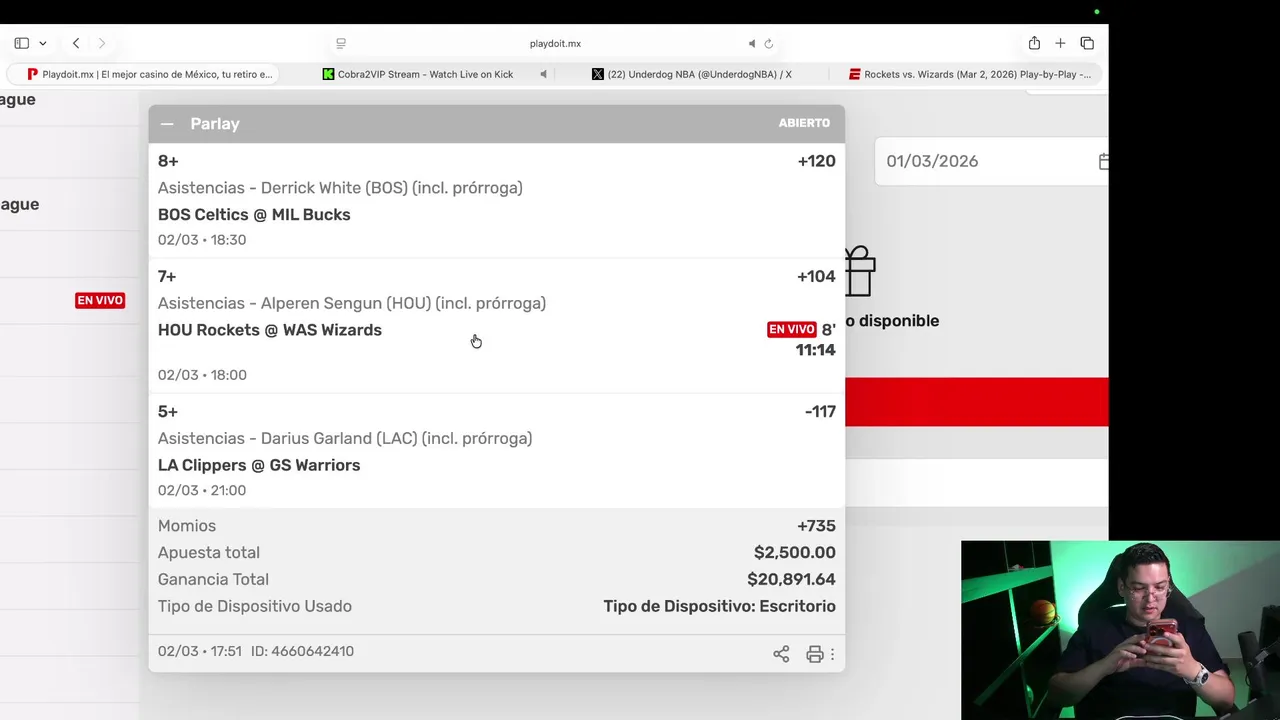The width and height of the screenshot is (1280, 720).
Task: Click the red button behind the parlay
Action: point(976,402)
